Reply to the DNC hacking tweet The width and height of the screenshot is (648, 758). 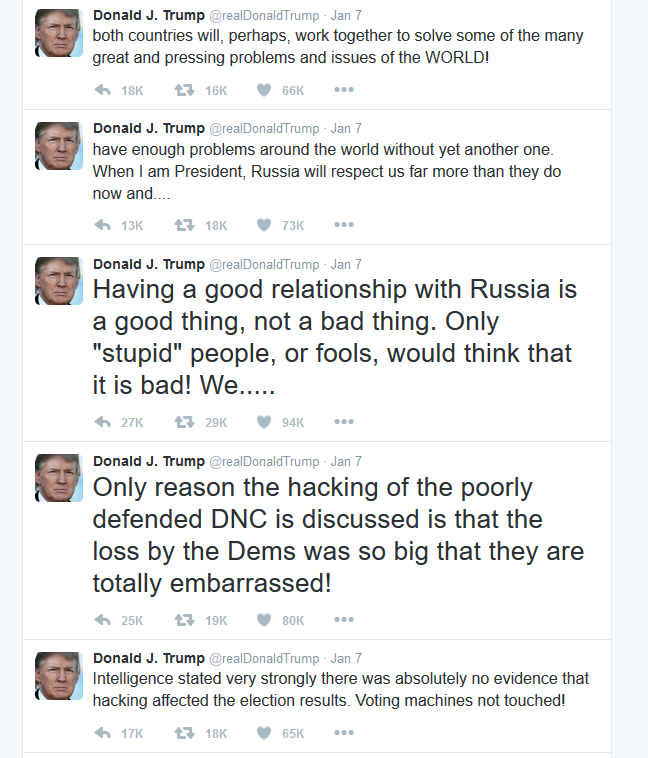coord(102,620)
